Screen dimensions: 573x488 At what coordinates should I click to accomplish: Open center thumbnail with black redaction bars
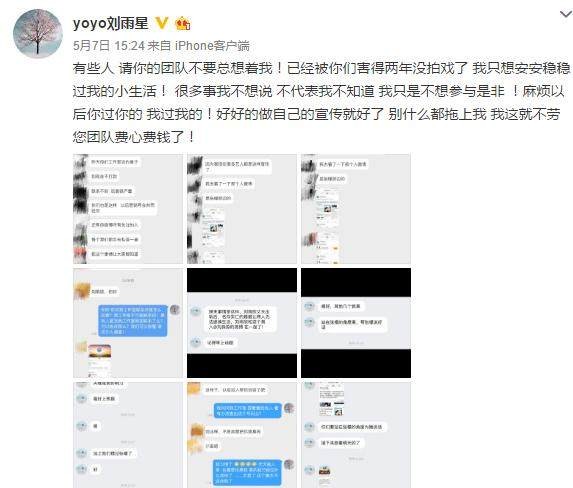point(242,323)
